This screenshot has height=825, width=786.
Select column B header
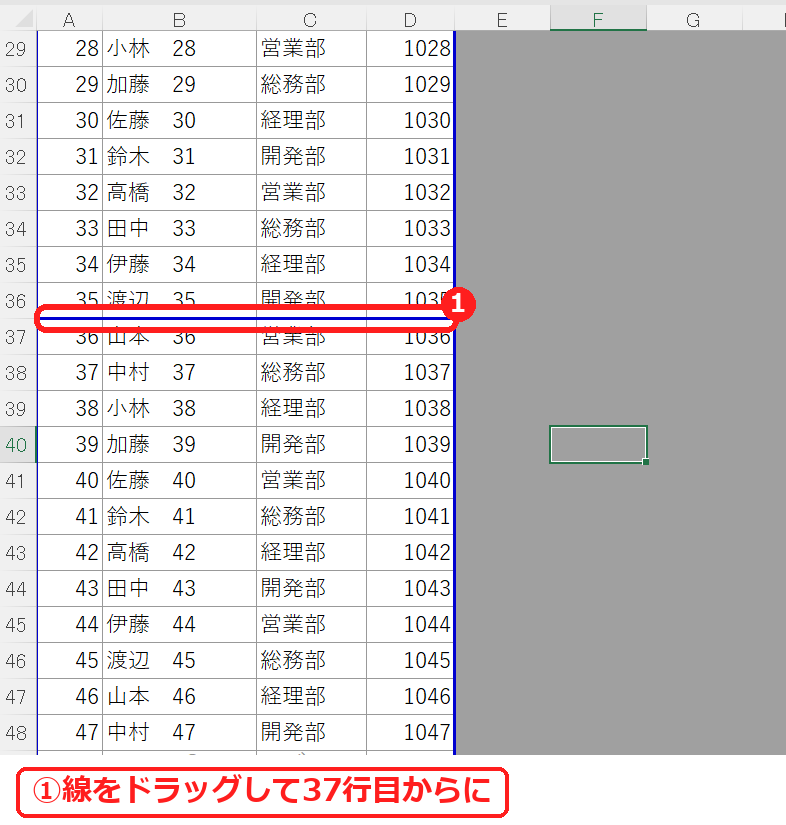coord(179,19)
